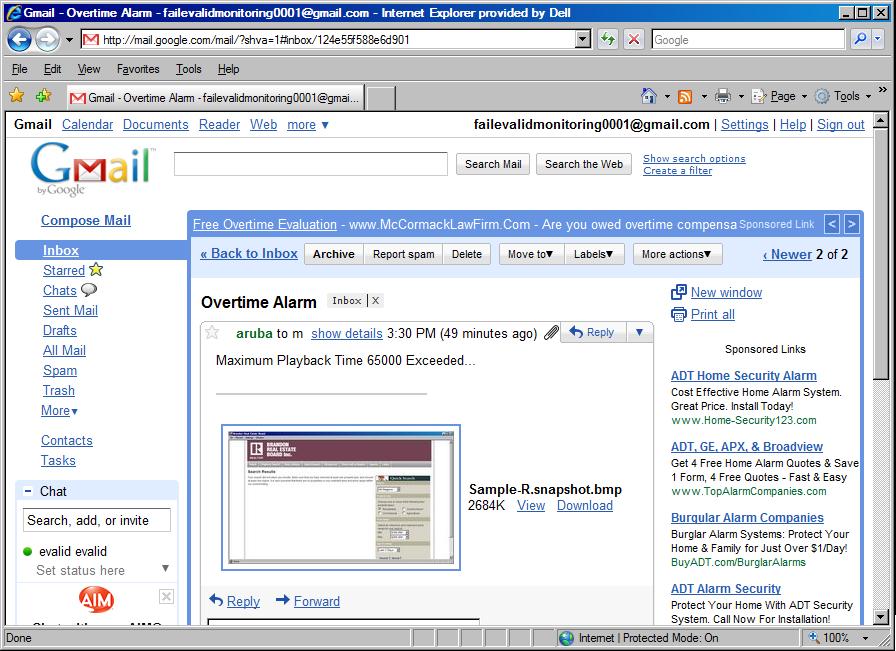Image resolution: width=896 pixels, height=651 pixels.
Task: Download the Sample-R.snapshot.bmp attachment
Action: (x=585, y=505)
